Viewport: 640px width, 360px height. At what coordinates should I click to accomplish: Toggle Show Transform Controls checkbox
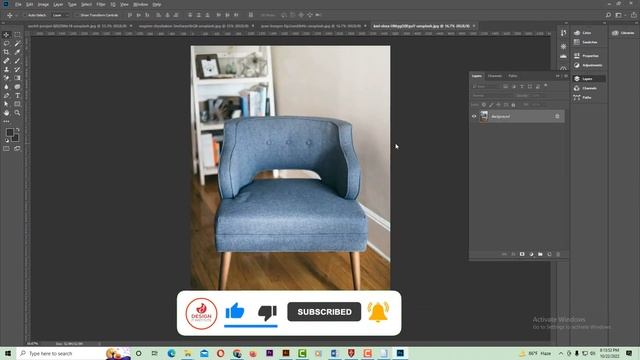click(77, 15)
